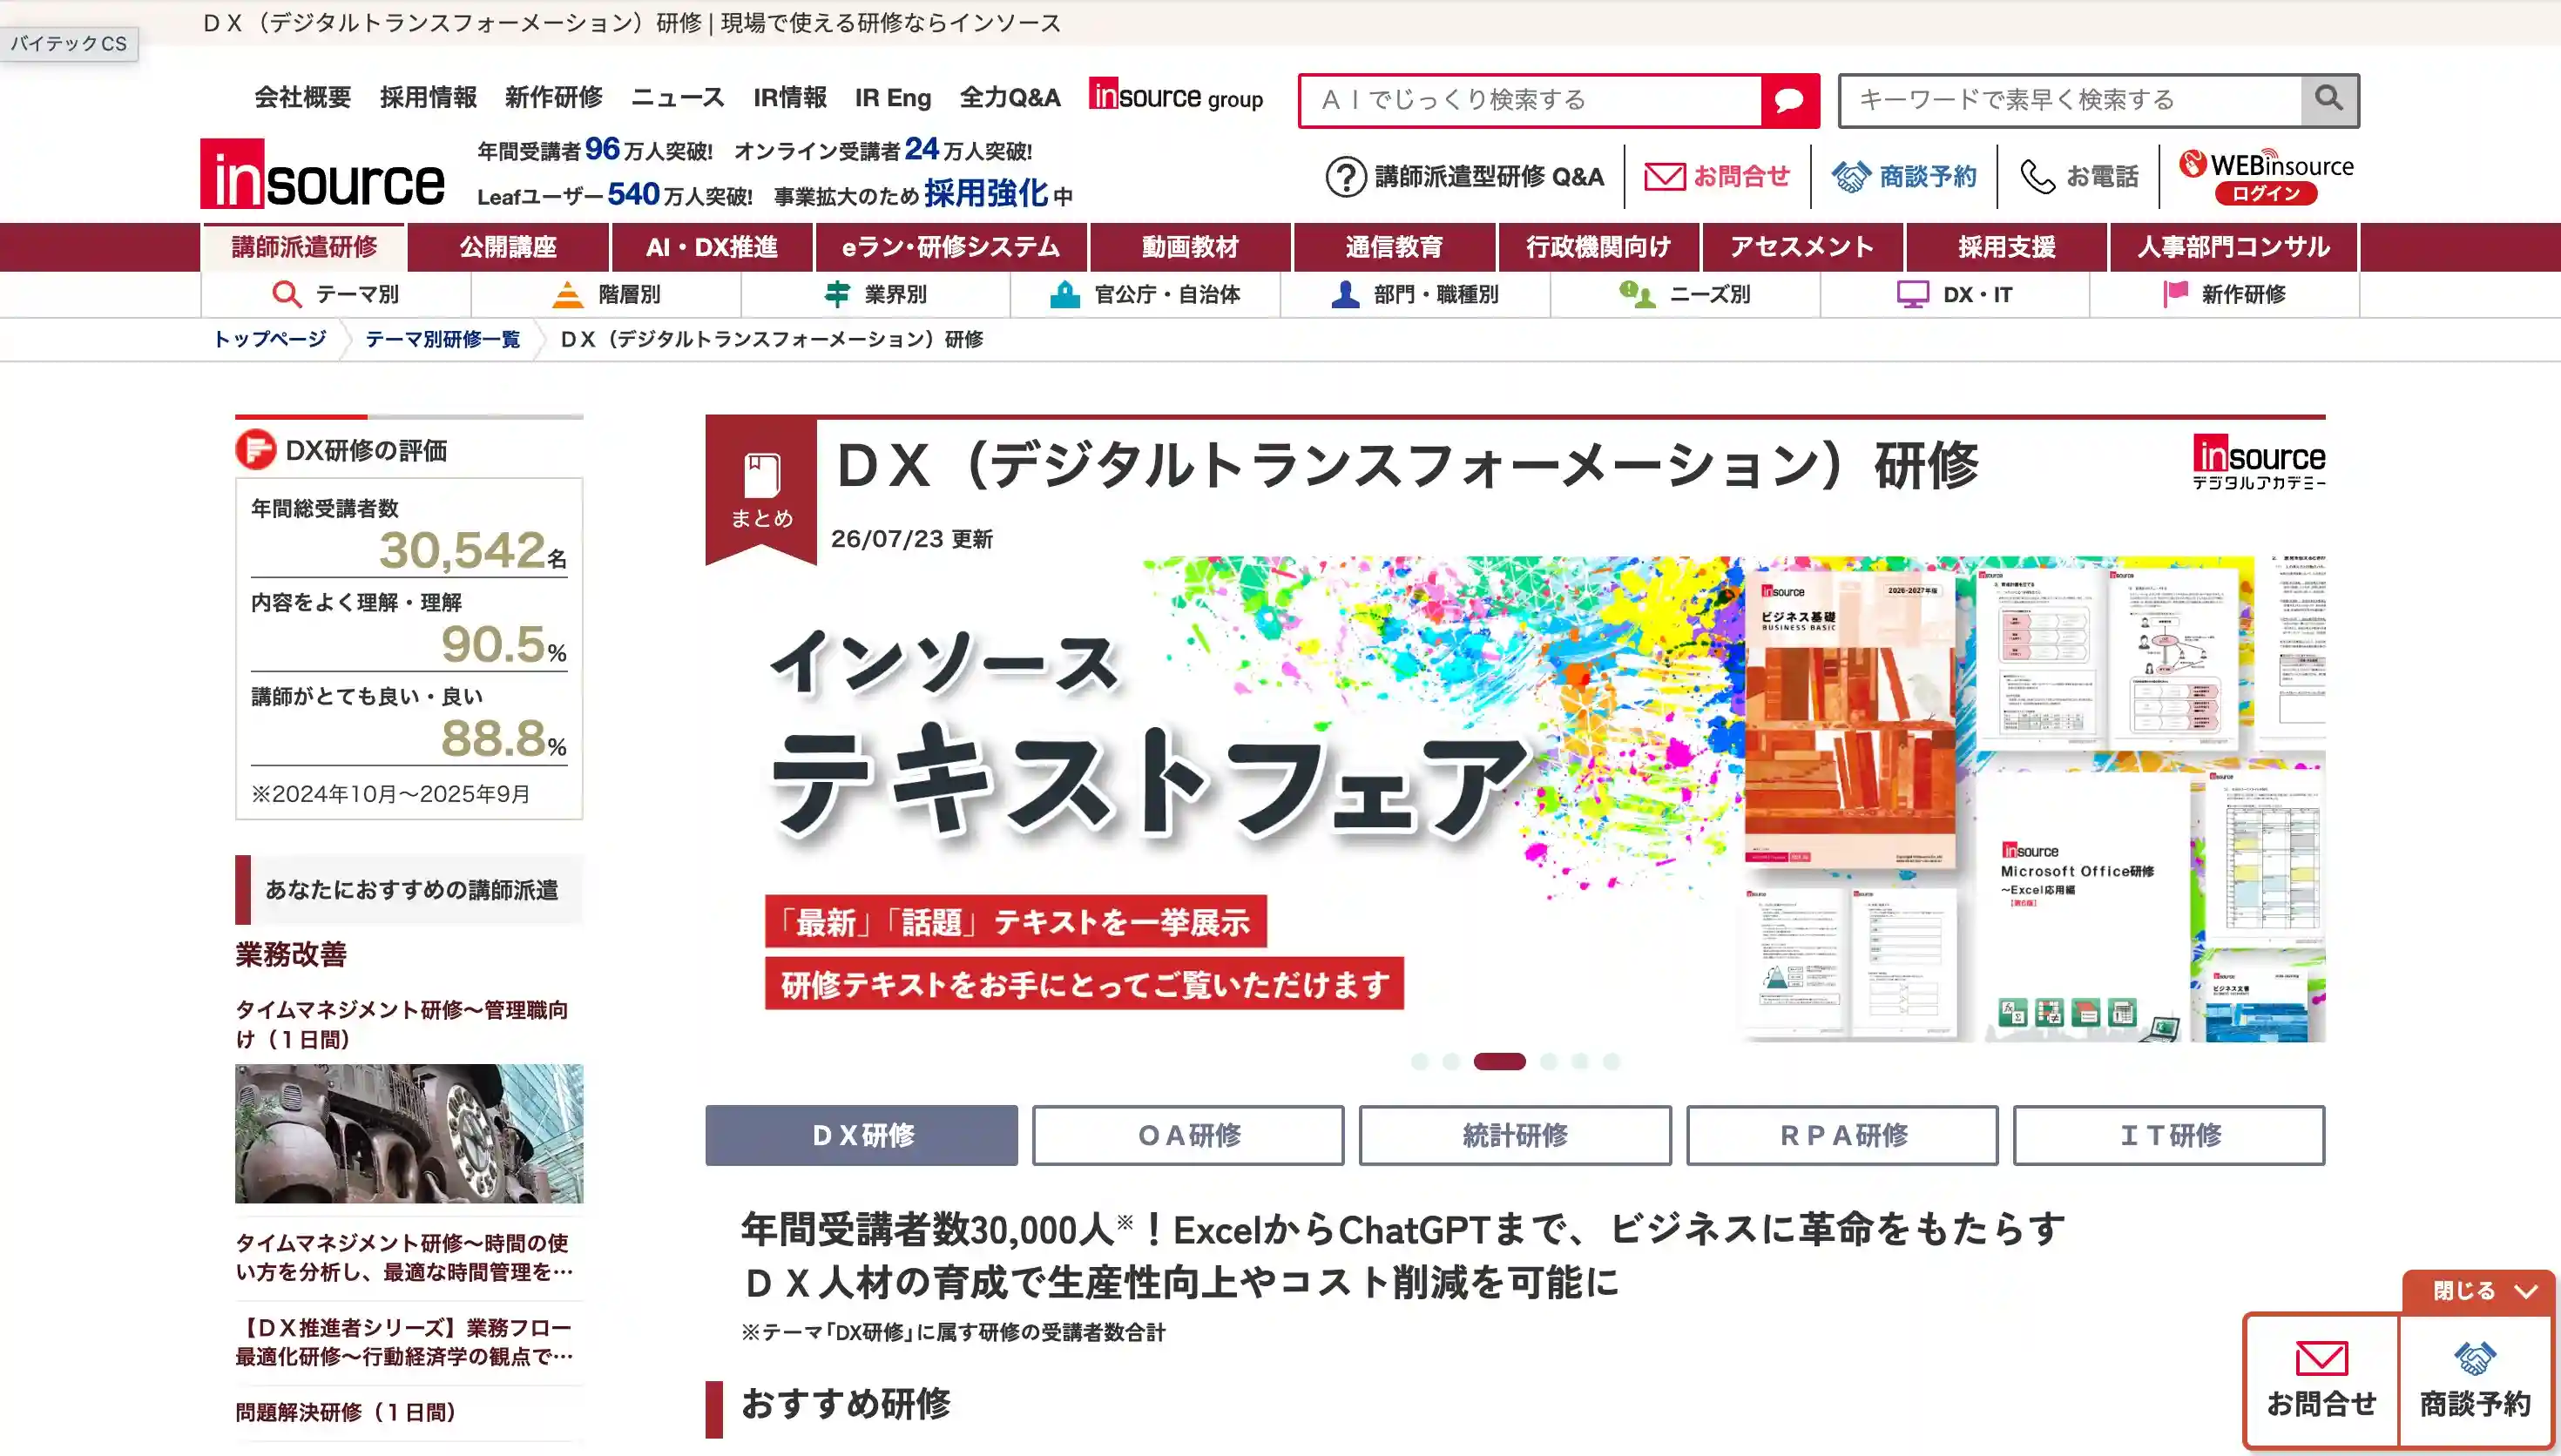This screenshot has height=1456, width=2561.
Task: Click the clock sculpture thumbnail image
Action: [409, 1133]
